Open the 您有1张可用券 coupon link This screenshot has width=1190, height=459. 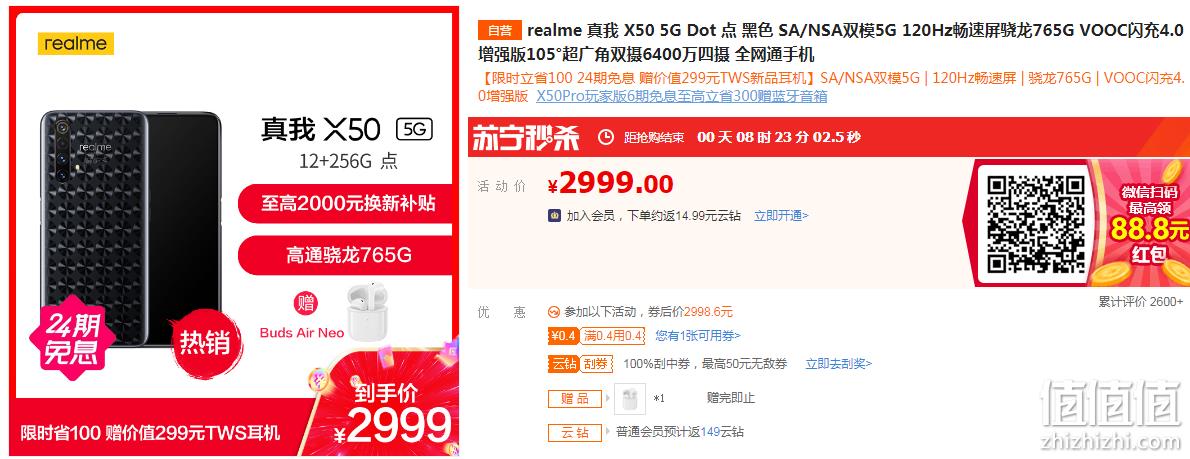click(x=697, y=335)
